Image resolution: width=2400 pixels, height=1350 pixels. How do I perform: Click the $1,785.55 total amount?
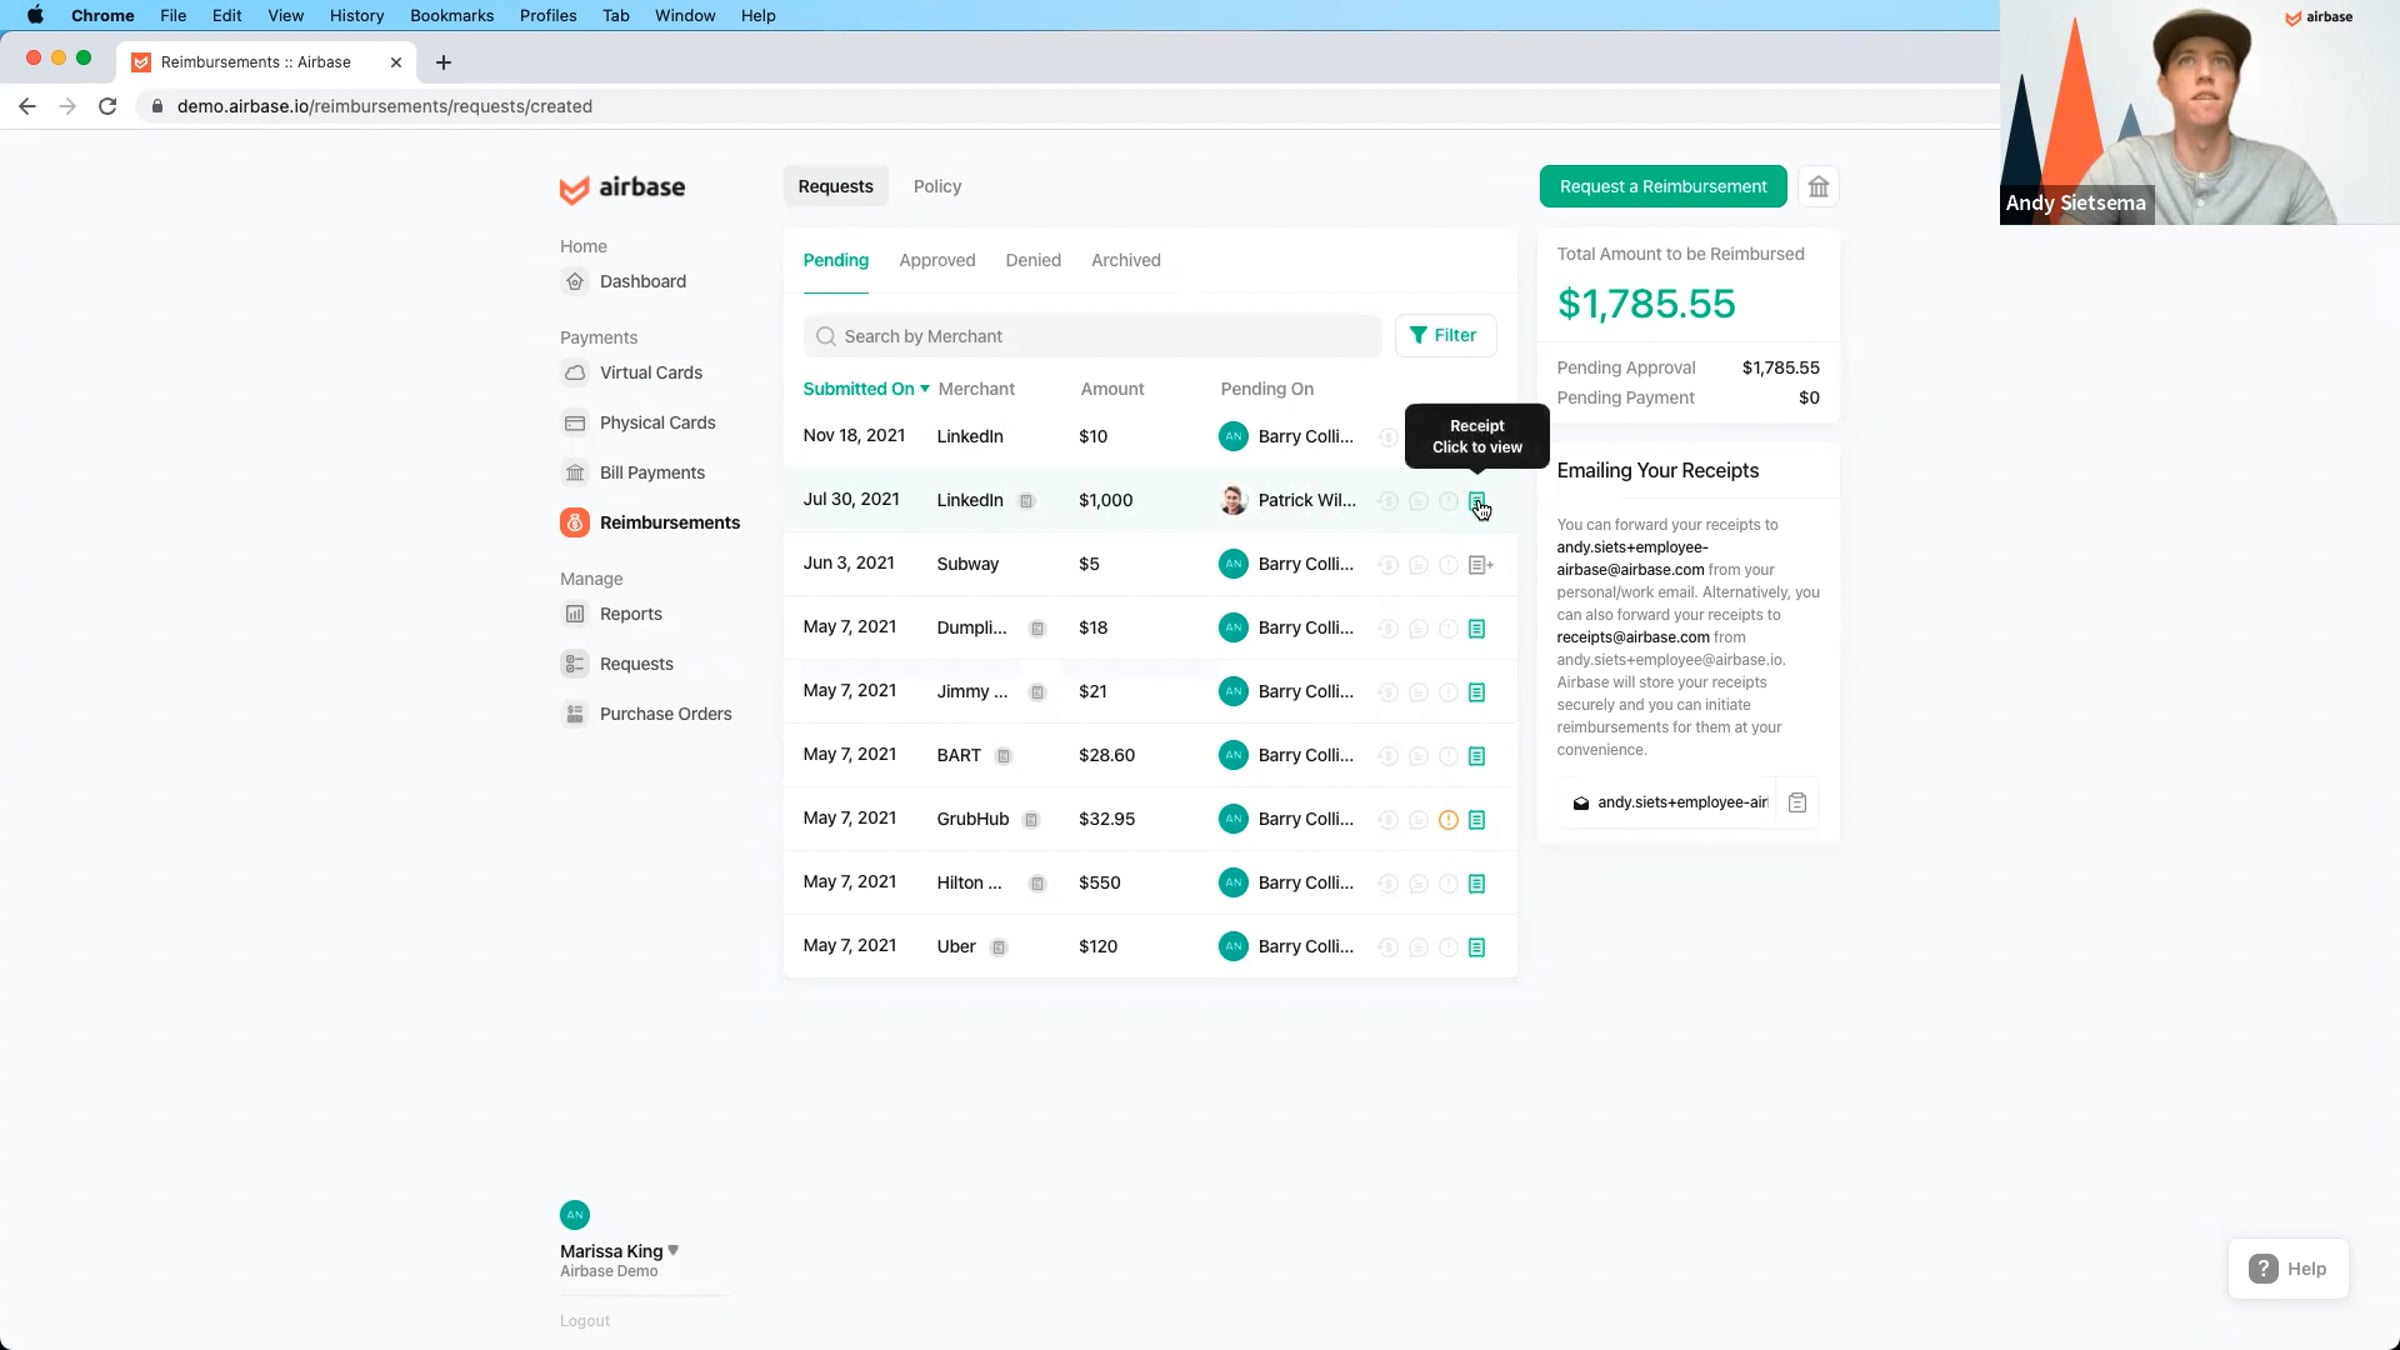pos(1646,304)
